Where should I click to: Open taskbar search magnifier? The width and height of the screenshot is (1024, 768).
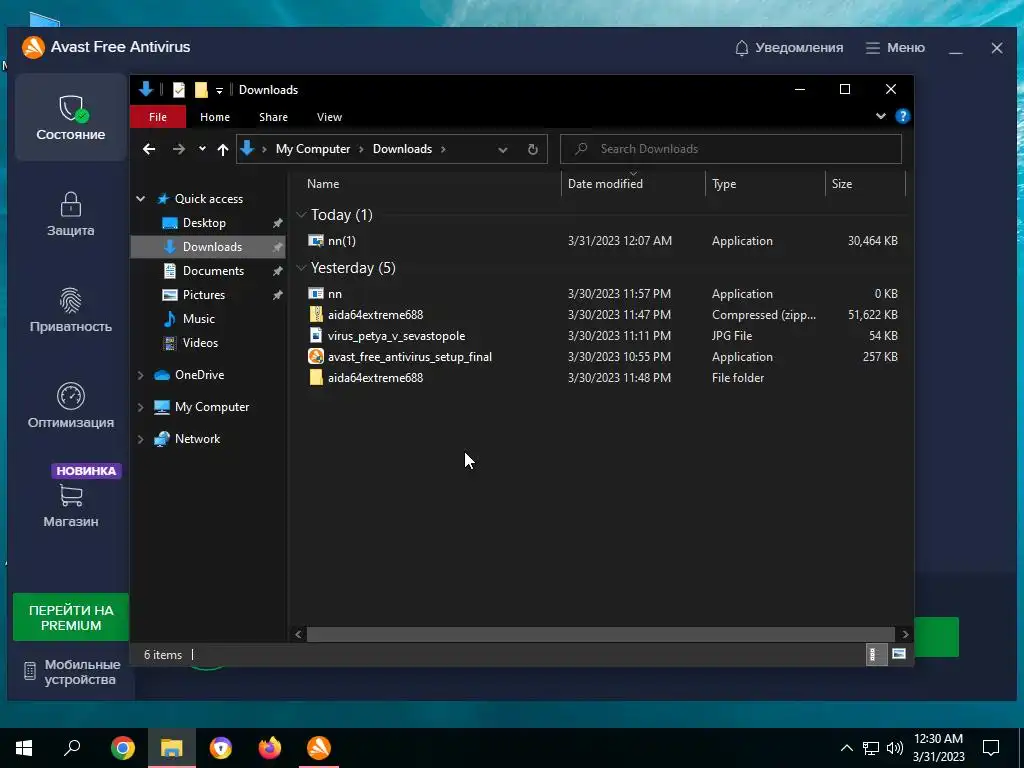(72, 748)
